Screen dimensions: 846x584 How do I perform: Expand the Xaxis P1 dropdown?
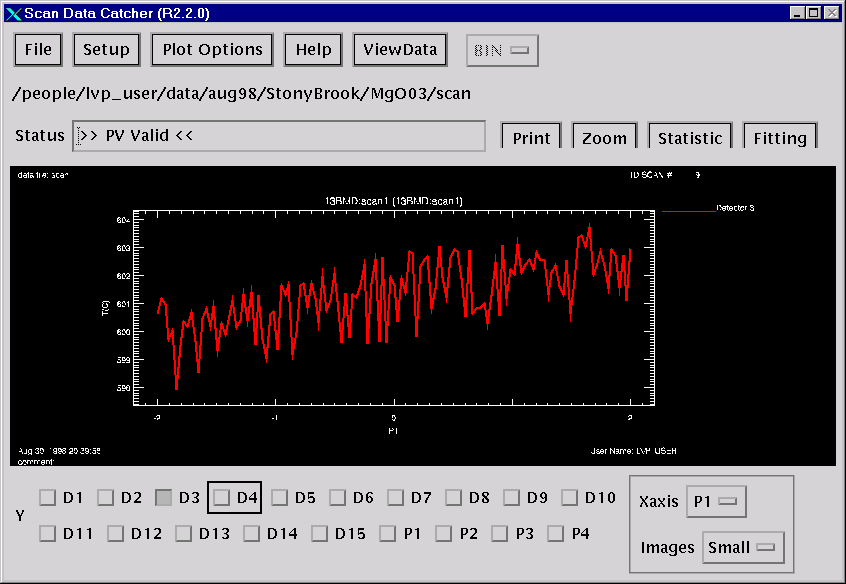click(x=716, y=502)
